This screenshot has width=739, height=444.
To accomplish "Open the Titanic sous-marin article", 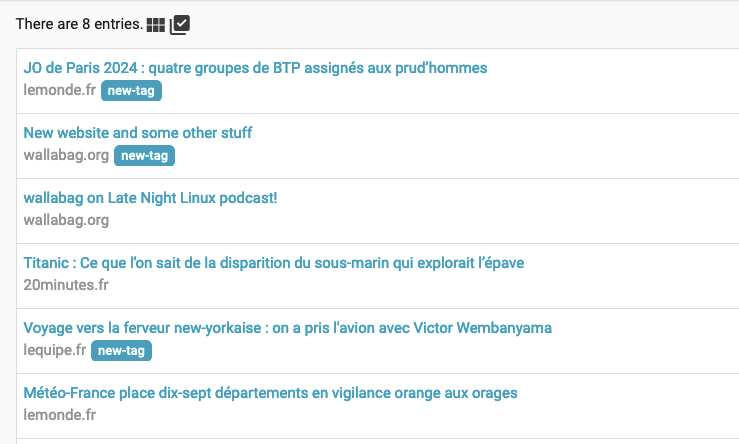I will pos(274,263).
